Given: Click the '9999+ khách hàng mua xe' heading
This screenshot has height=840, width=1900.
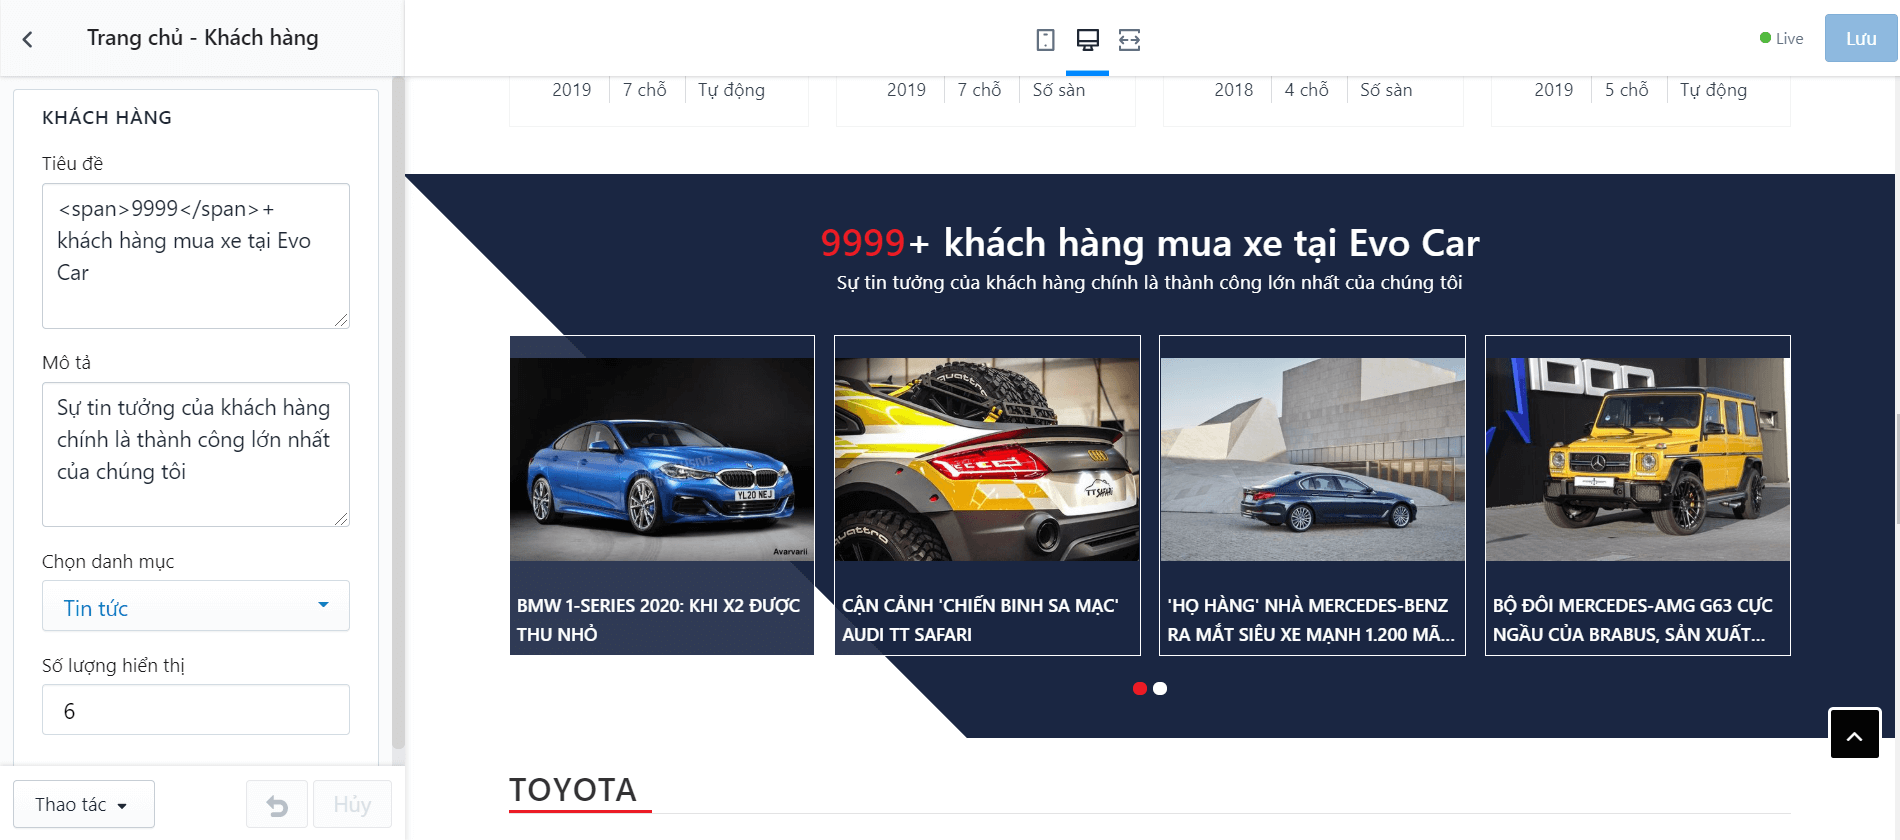Looking at the screenshot, I should pos(1150,243).
